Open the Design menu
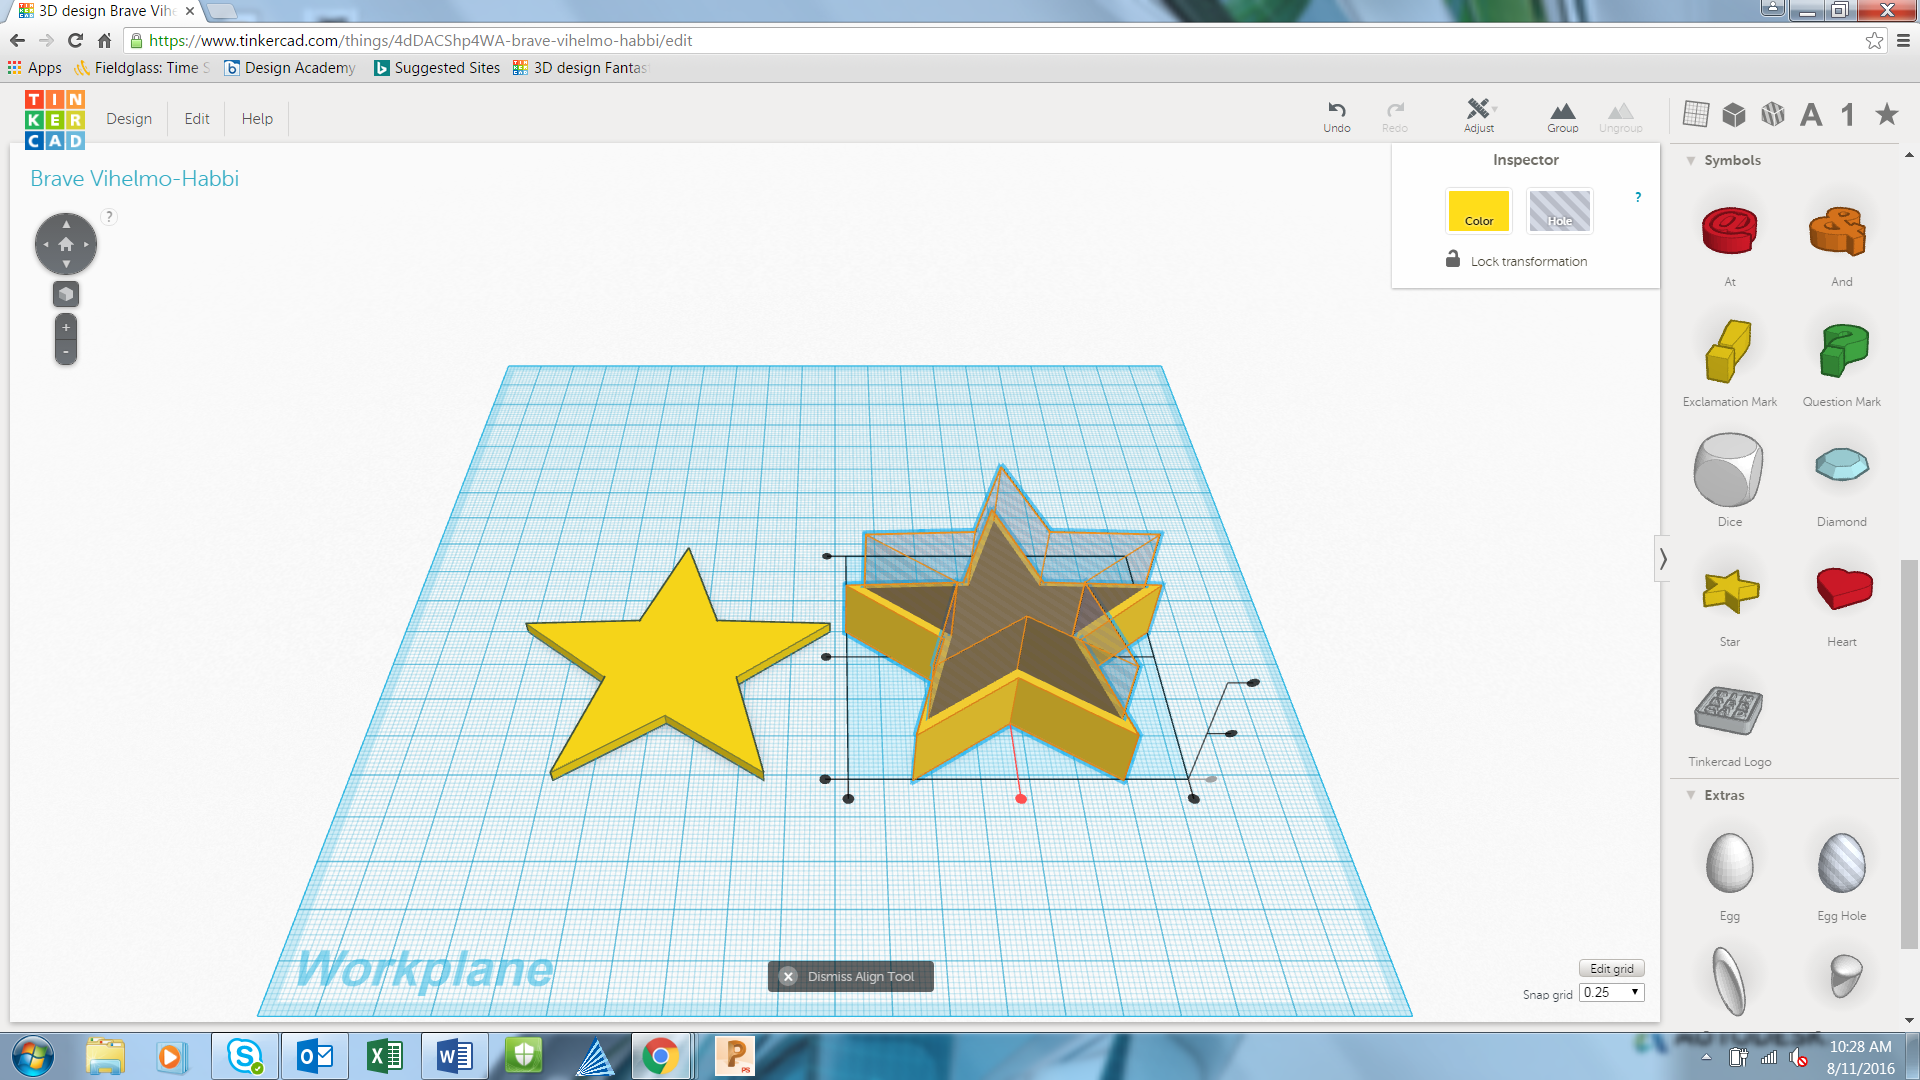 [129, 118]
